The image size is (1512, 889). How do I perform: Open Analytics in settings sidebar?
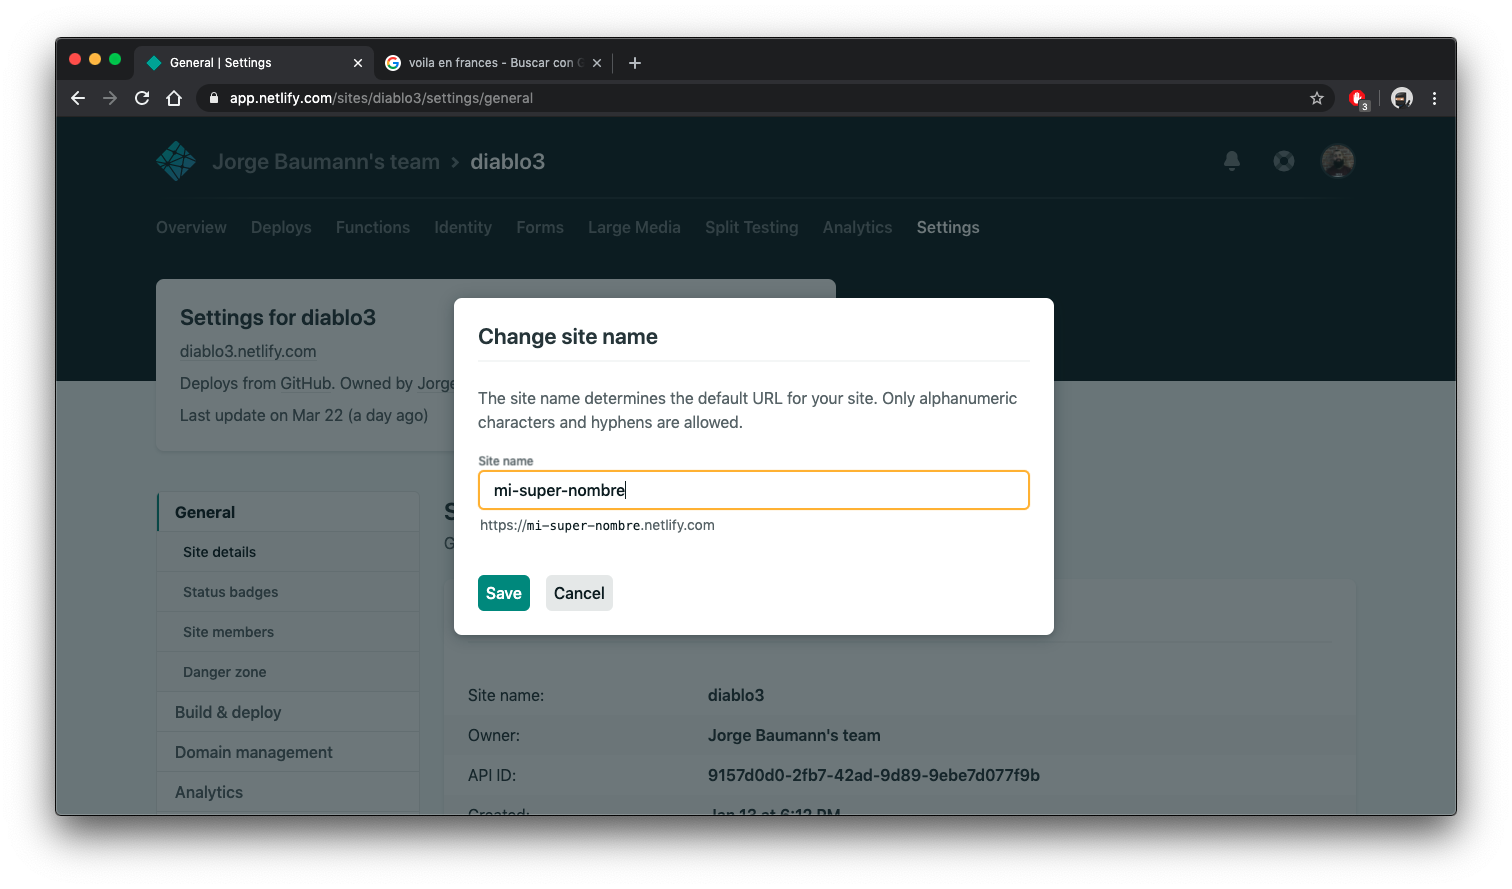tap(288, 792)
